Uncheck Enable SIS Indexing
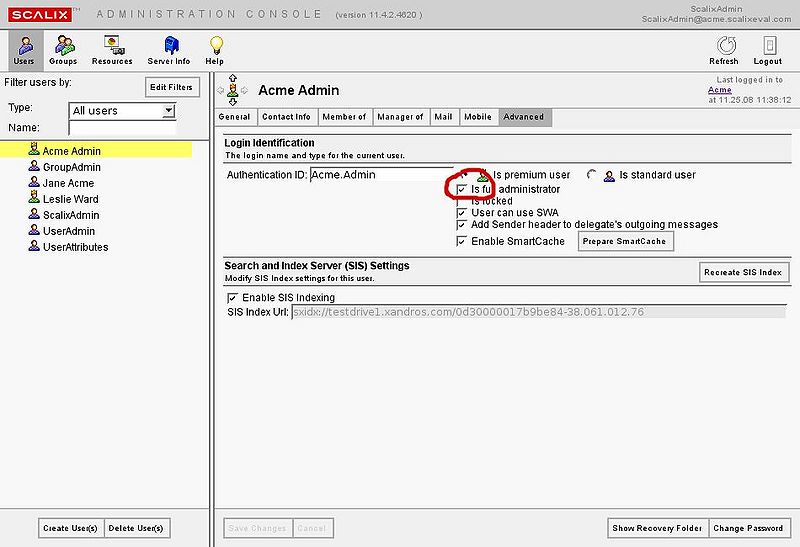The image size is (800, 547). click(233, 298)
